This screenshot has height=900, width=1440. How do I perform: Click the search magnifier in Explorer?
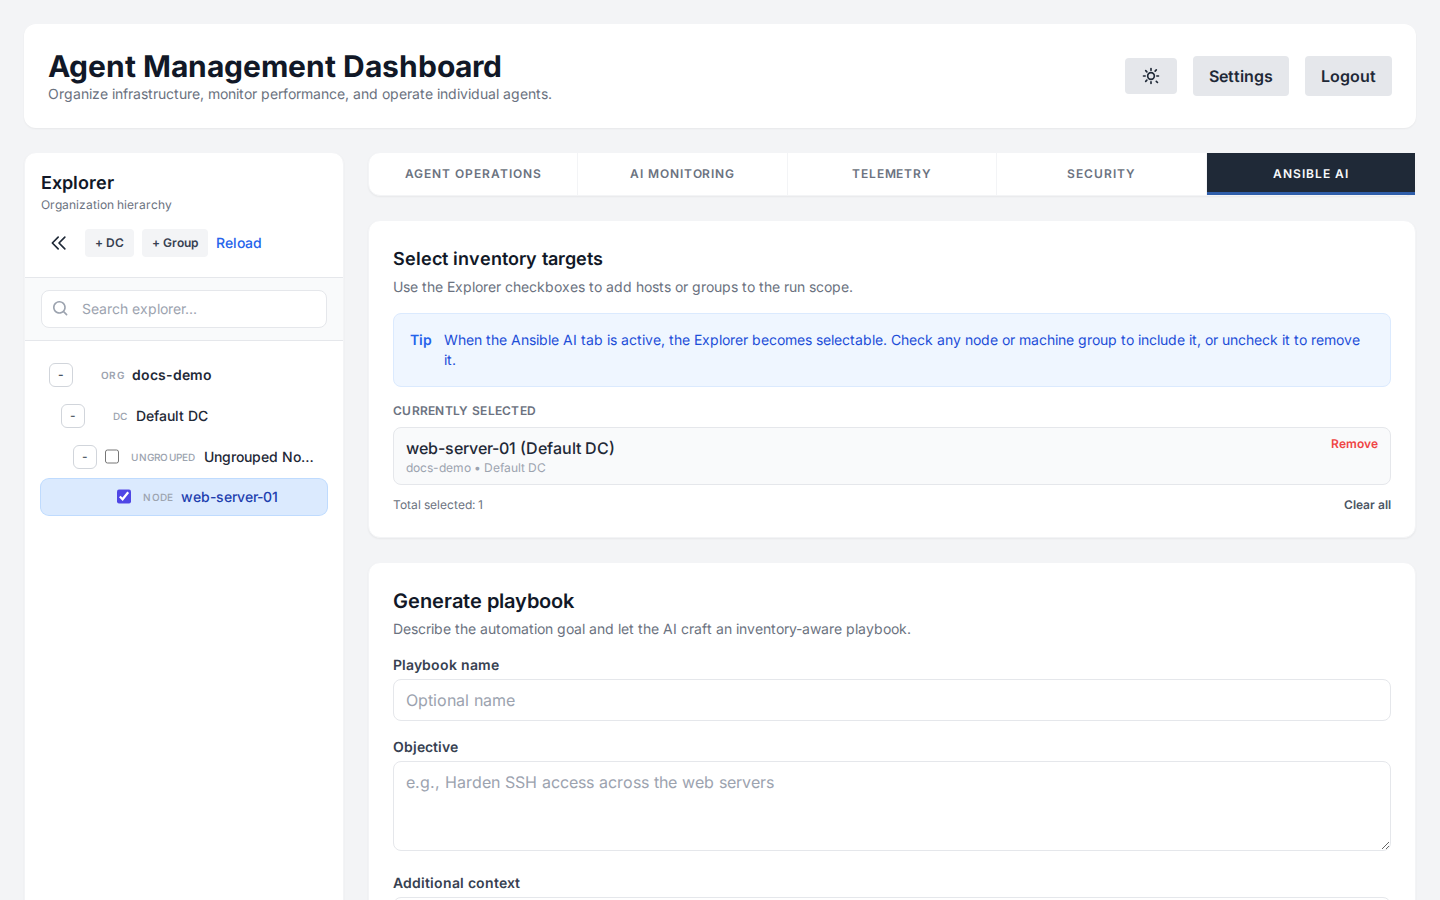tap(60, 308)
